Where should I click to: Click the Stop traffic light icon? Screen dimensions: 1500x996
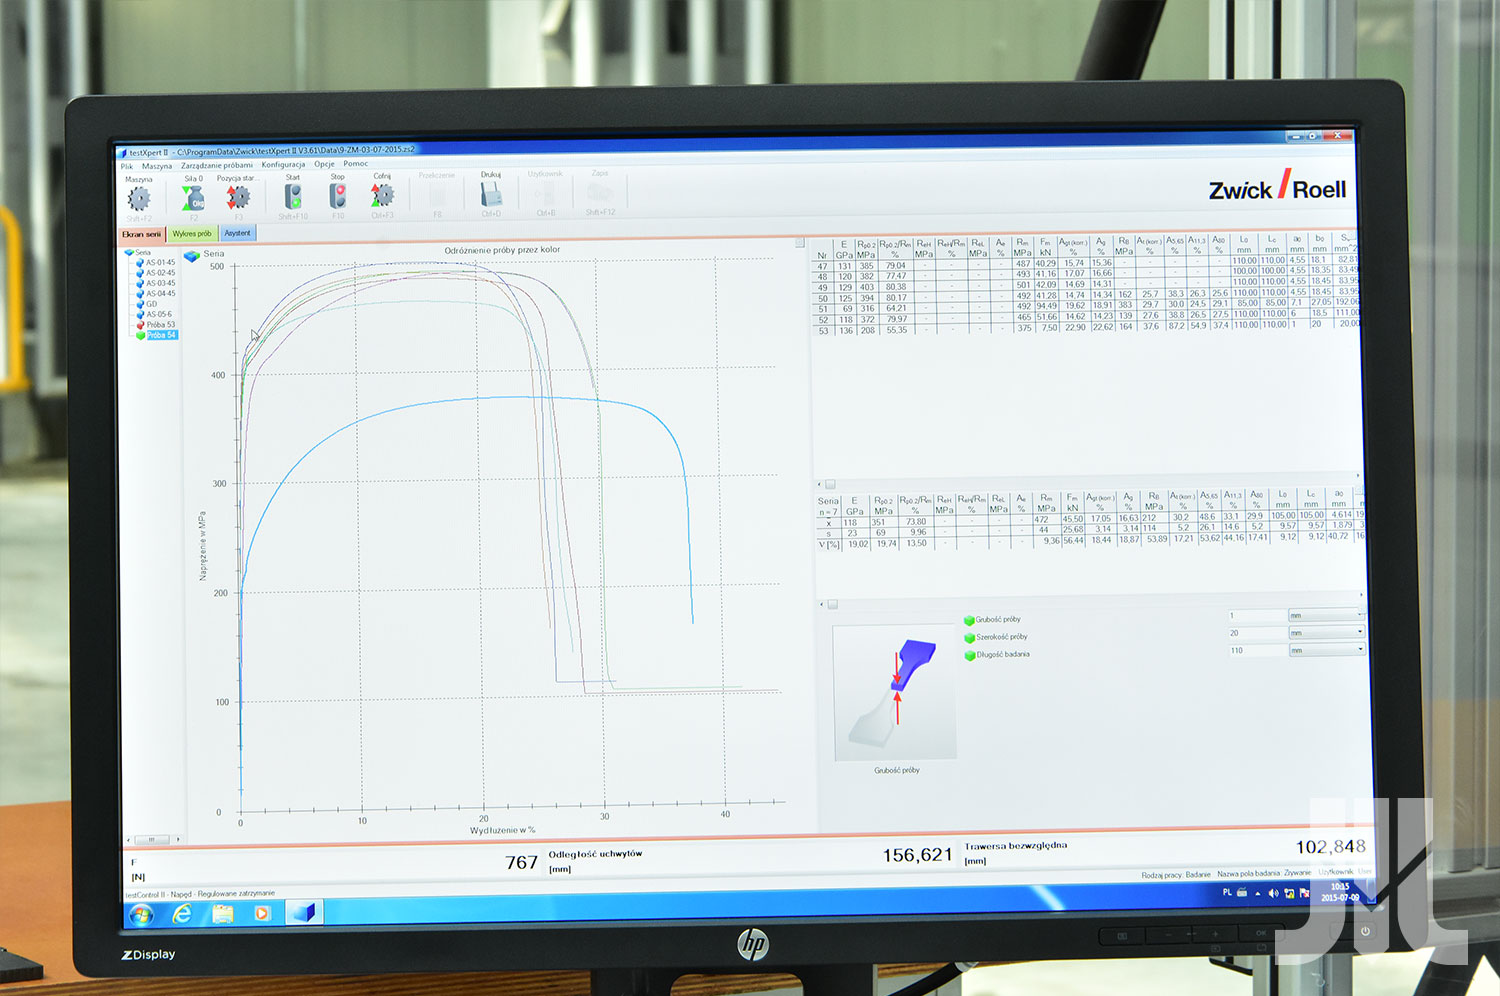338,195
